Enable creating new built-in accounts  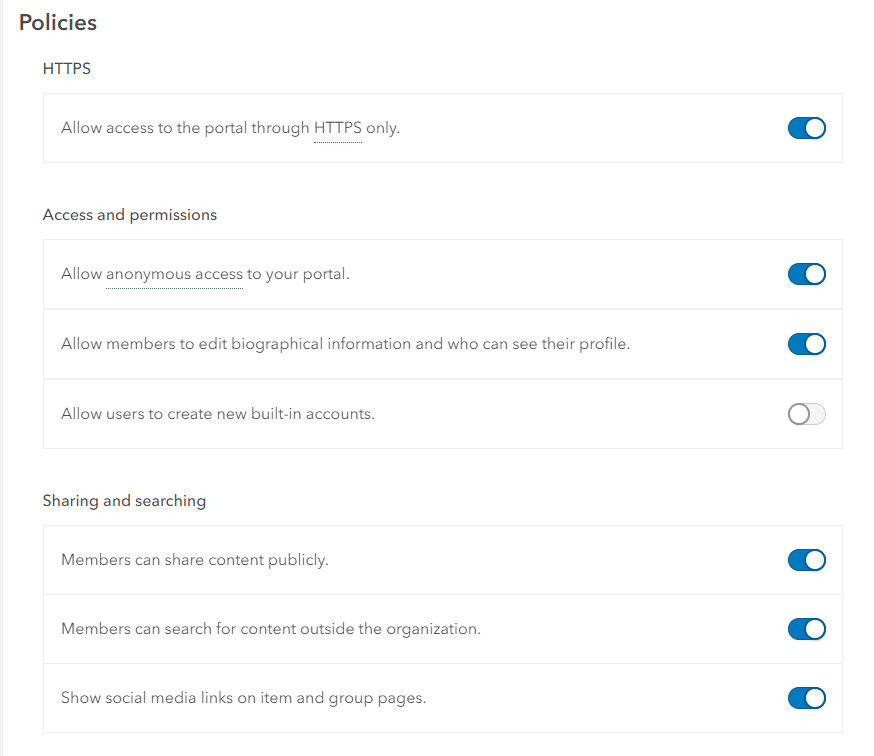pyautogui.click(x=806, y=414)
